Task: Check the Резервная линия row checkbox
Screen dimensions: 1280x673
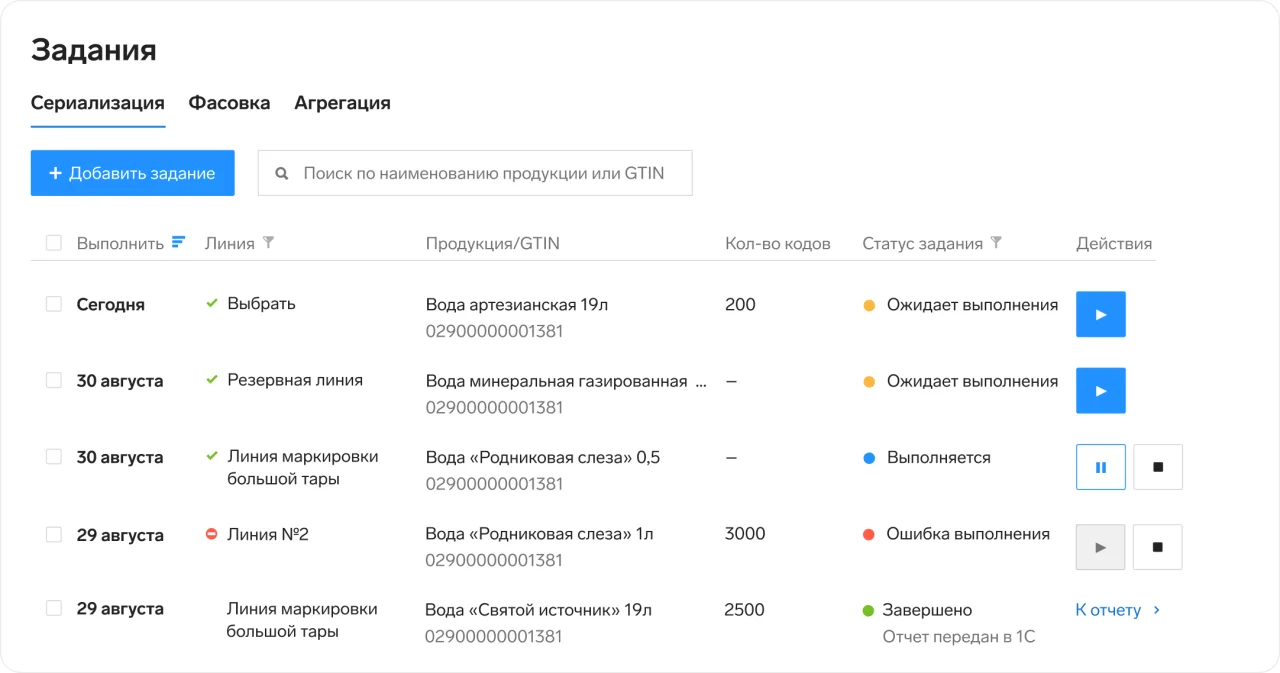Action: coord(54,380)
